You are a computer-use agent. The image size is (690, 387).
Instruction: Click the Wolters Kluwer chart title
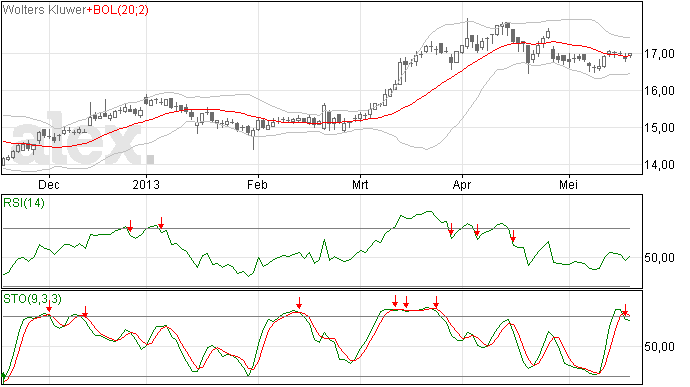pos(44,10)
